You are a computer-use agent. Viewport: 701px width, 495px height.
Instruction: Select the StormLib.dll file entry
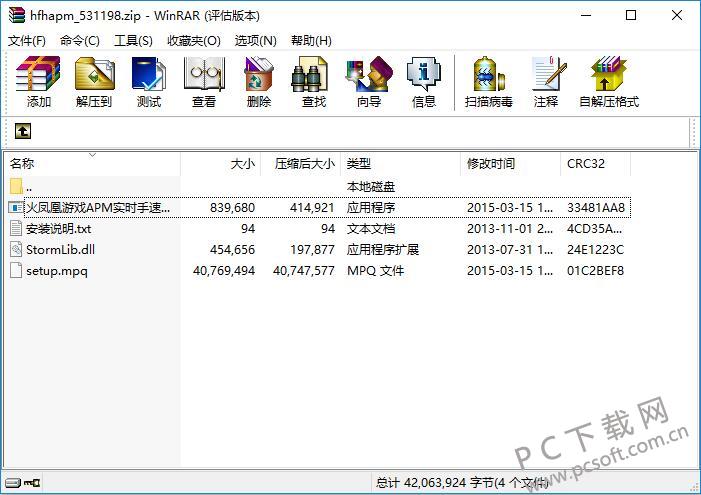click(60, 249)
